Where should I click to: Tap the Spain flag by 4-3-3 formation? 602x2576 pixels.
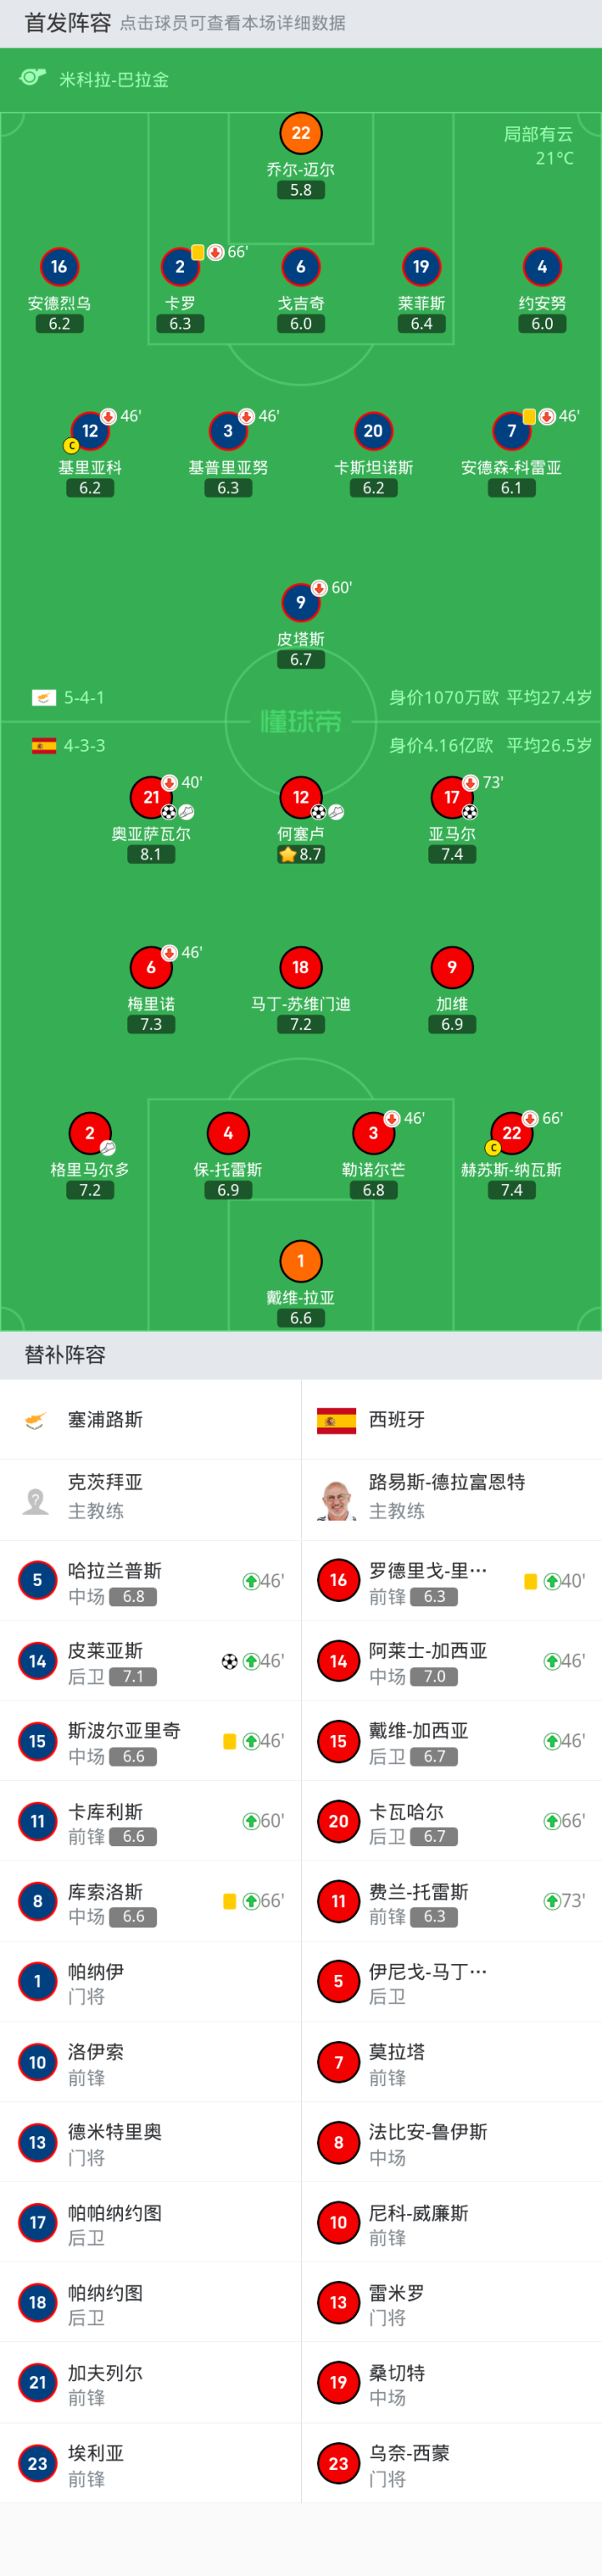point(44,746)
